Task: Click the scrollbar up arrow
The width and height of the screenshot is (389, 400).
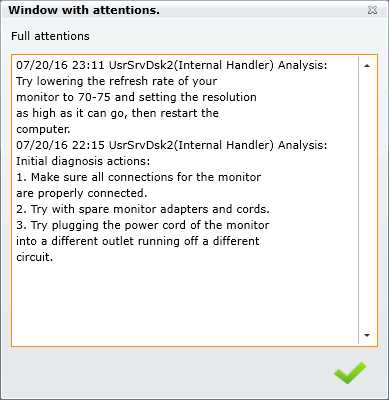Action: pyautogui.click(x=367, y=66)
